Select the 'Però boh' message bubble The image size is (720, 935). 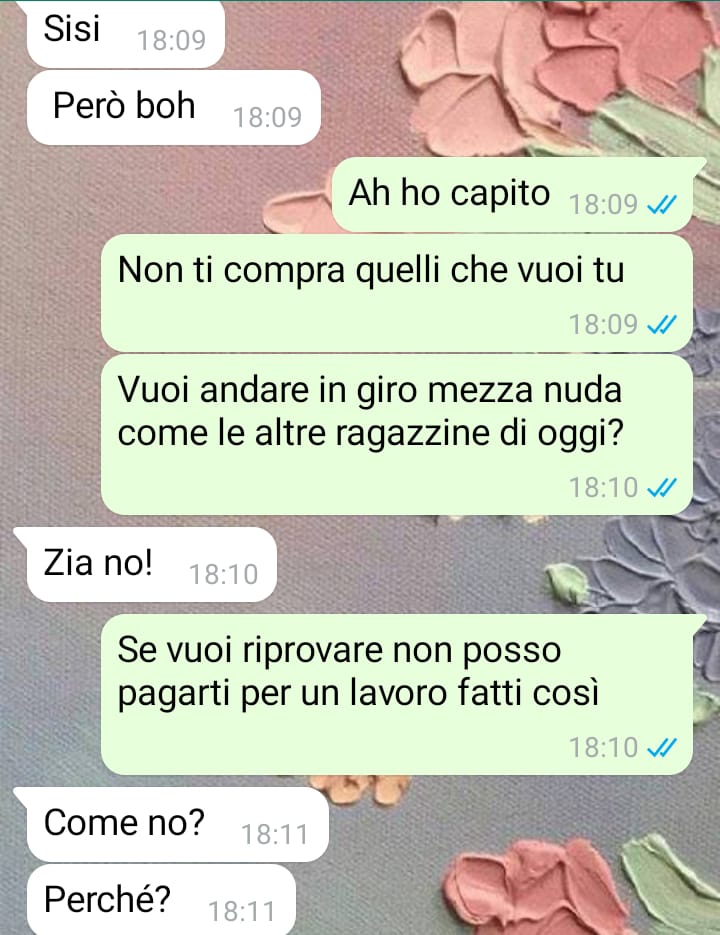pyautogui.click(x=174, y=108)
